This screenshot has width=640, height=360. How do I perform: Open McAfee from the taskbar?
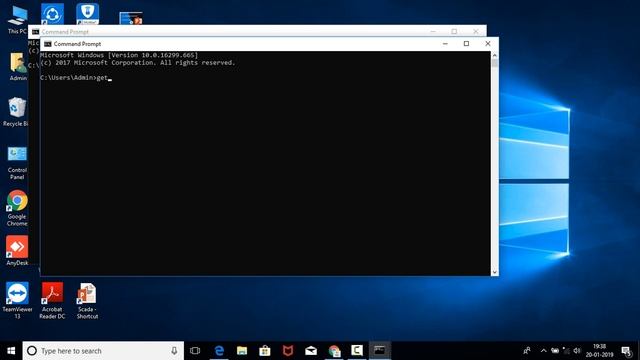[288, 351]
